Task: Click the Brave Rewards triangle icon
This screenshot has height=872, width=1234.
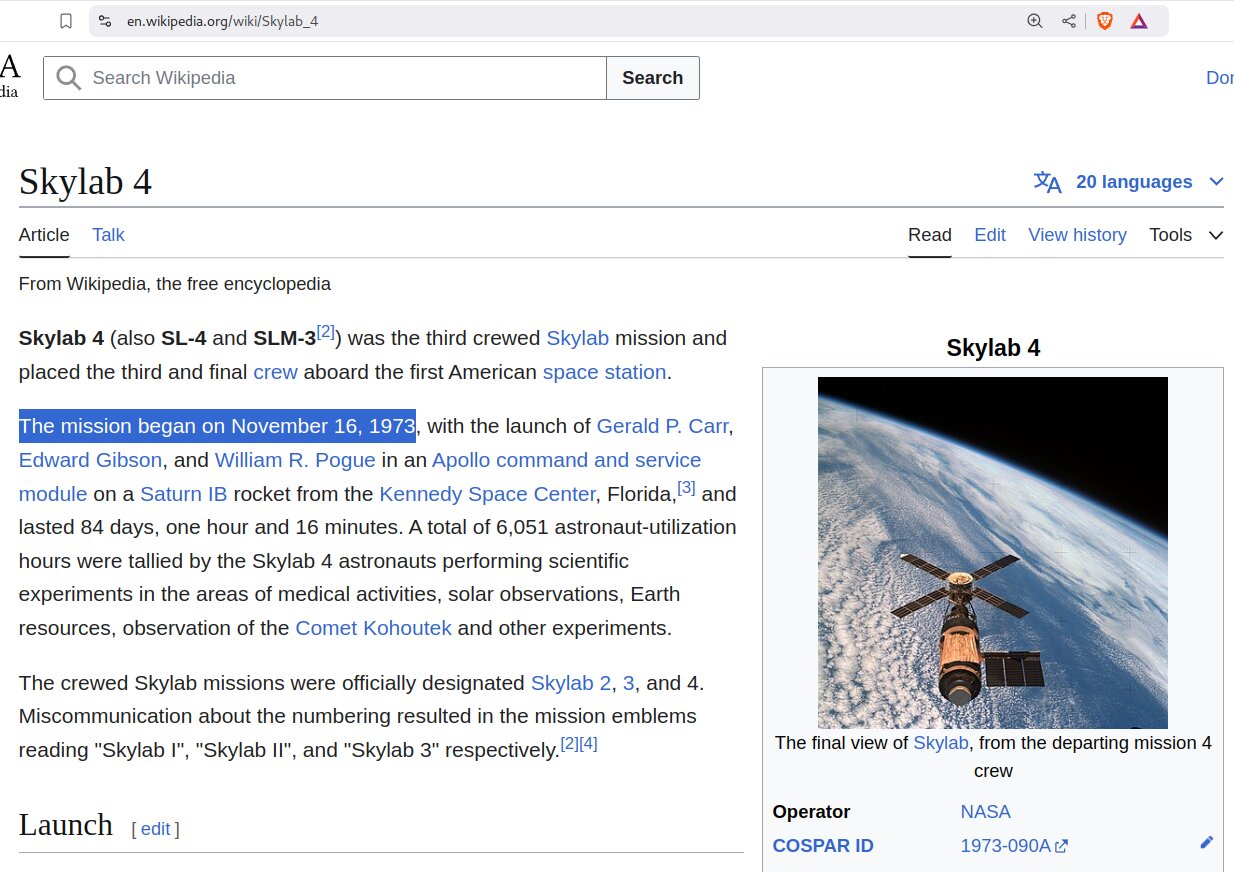Action: click(1139, 20)
